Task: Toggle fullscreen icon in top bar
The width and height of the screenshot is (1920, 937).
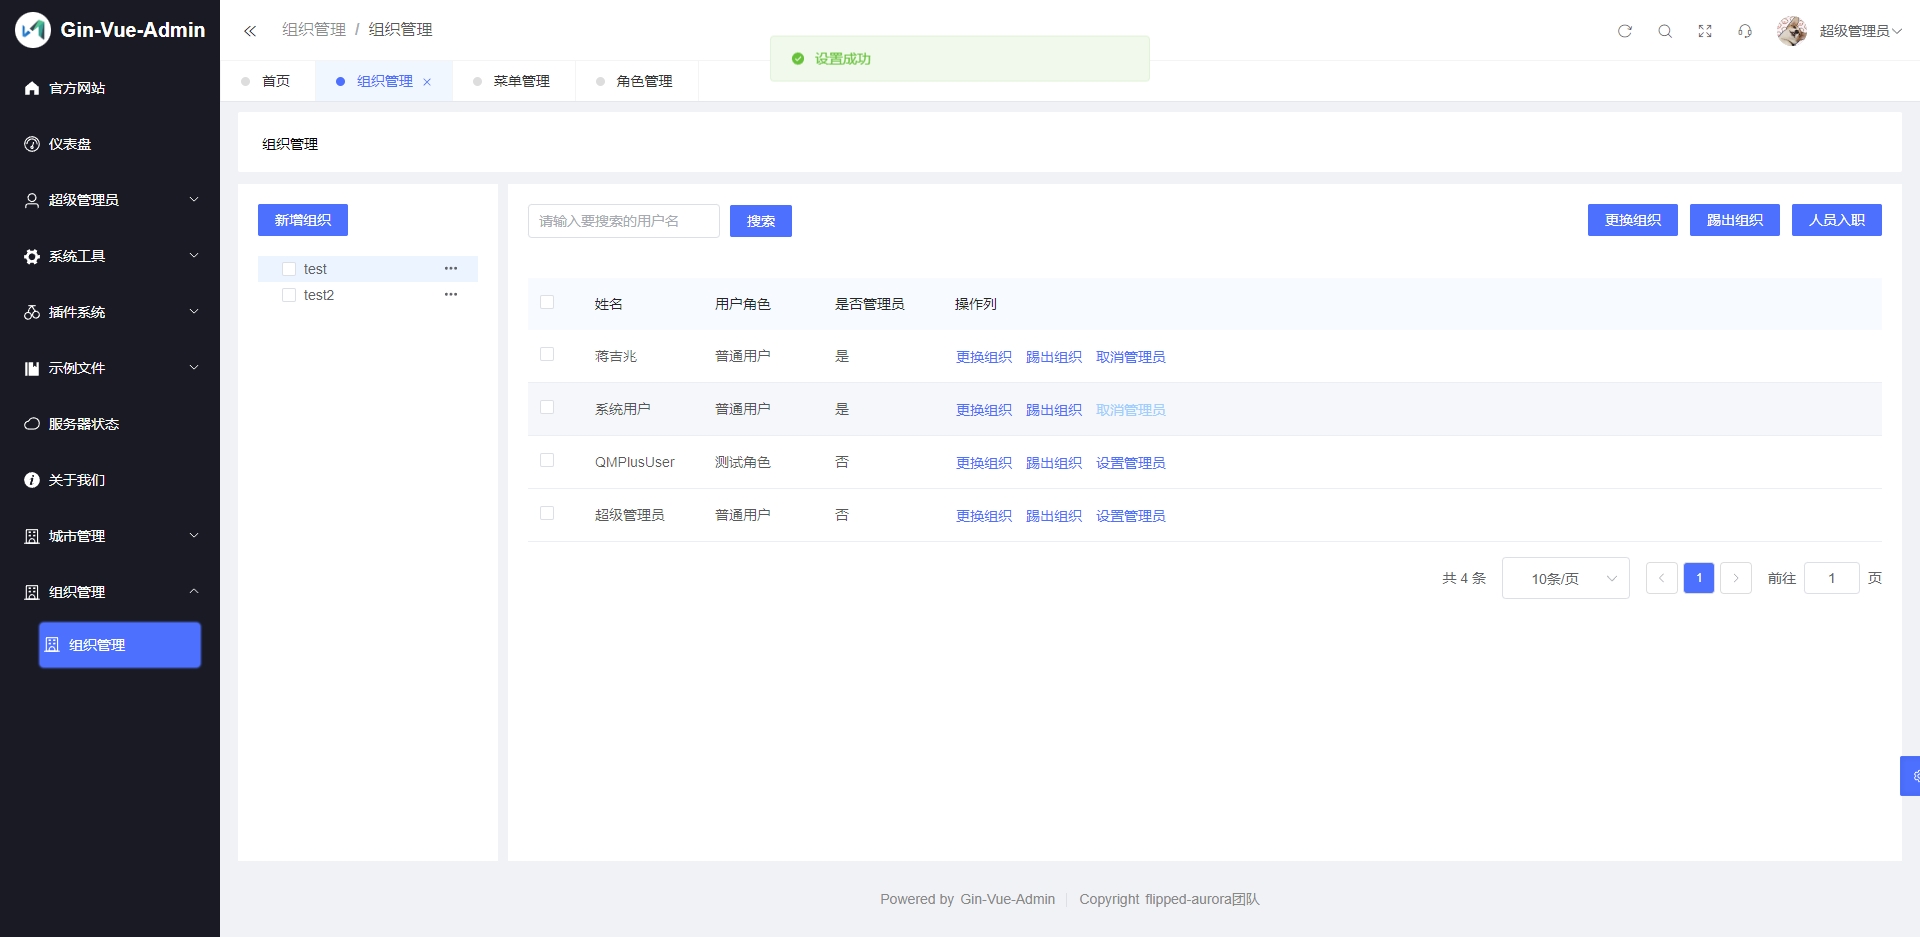Action: pyautogui.click(x=1705, y=31)
